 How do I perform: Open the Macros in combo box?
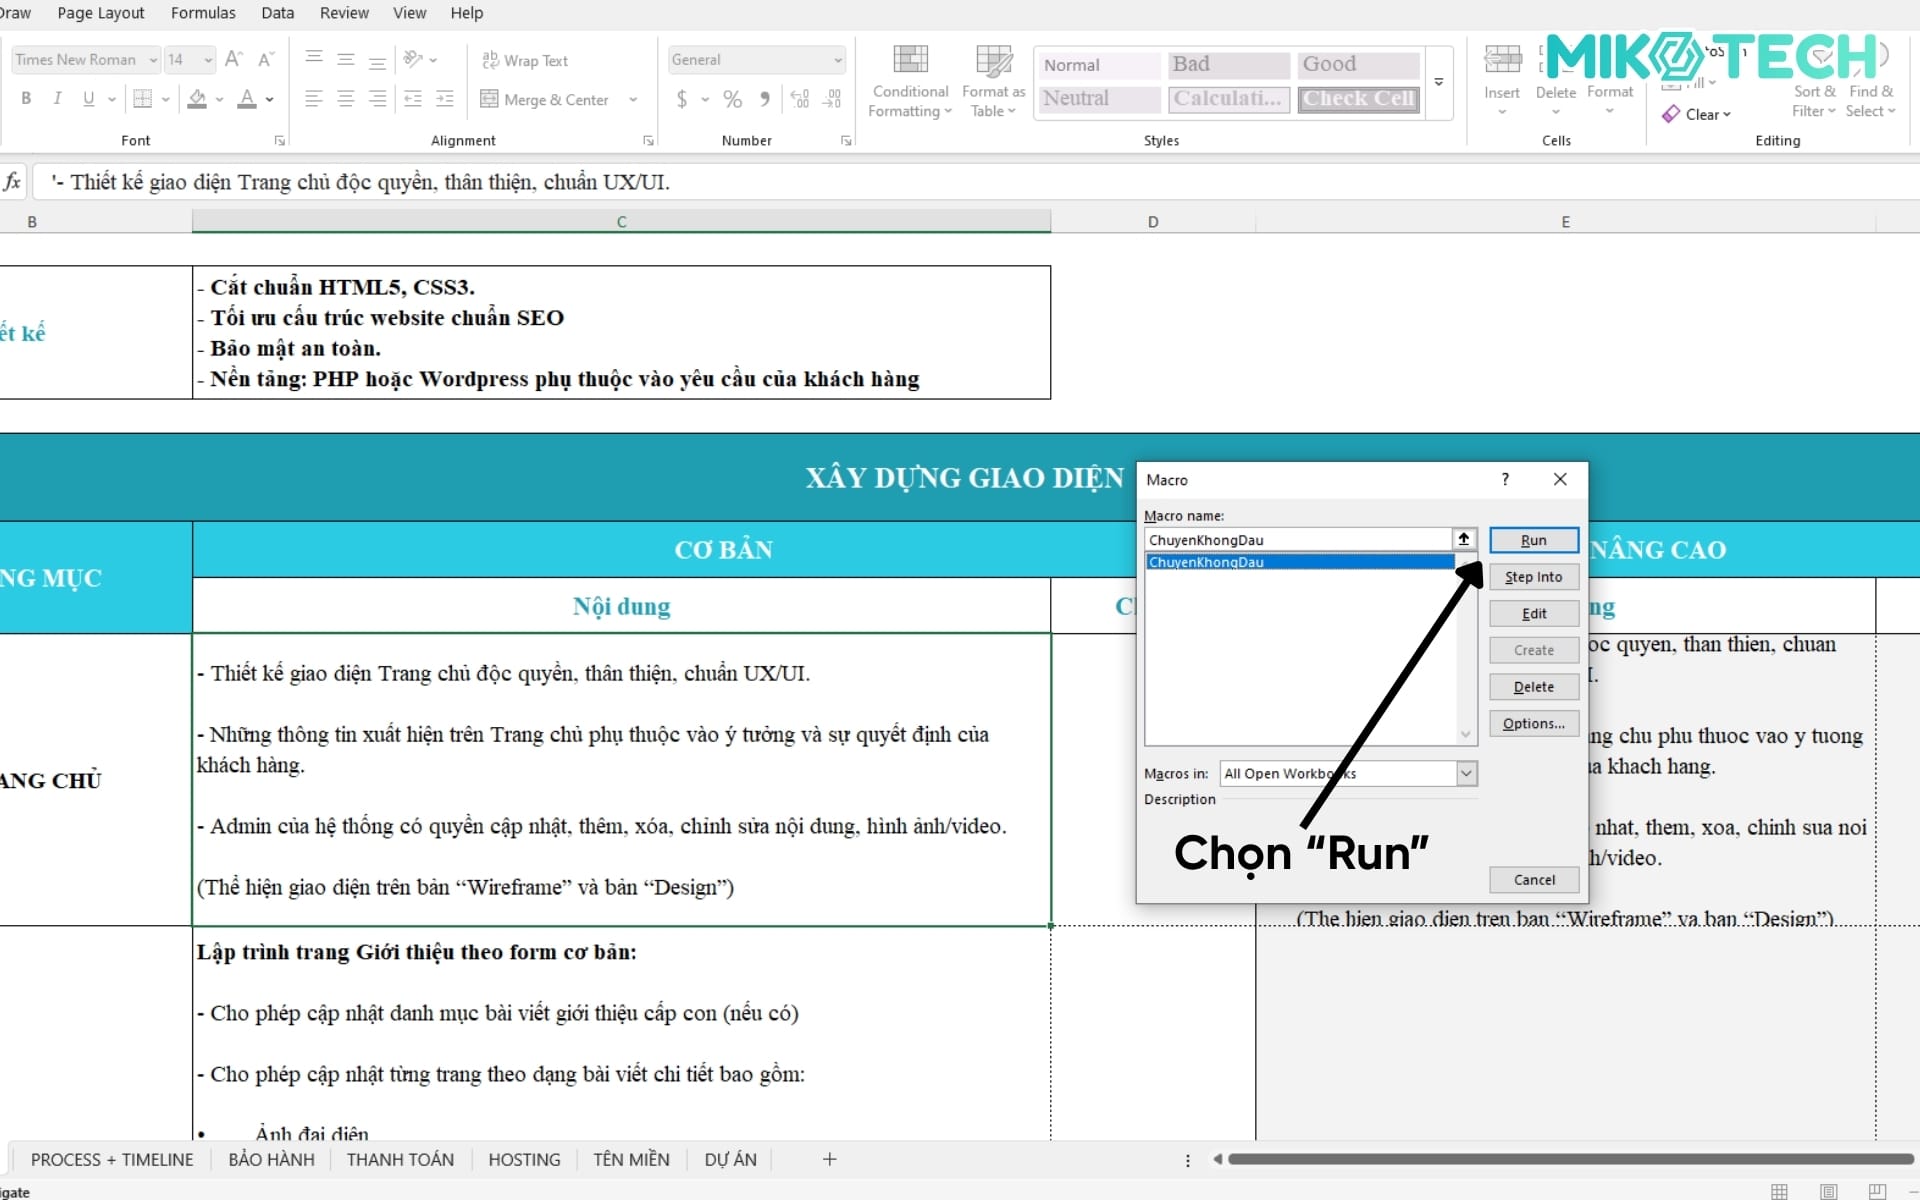(x=1348, y=773)
